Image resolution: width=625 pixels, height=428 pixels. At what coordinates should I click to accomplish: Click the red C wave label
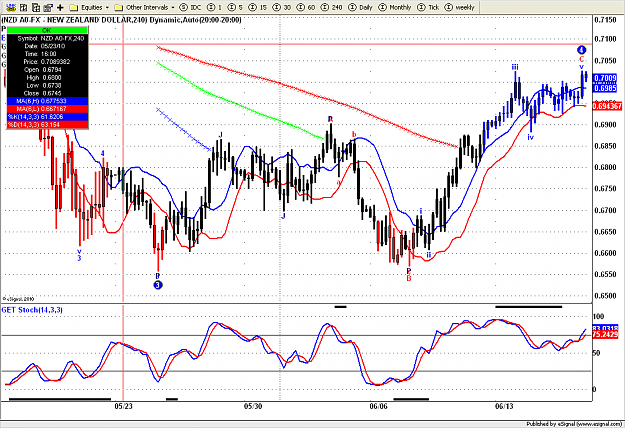(582, 60)
